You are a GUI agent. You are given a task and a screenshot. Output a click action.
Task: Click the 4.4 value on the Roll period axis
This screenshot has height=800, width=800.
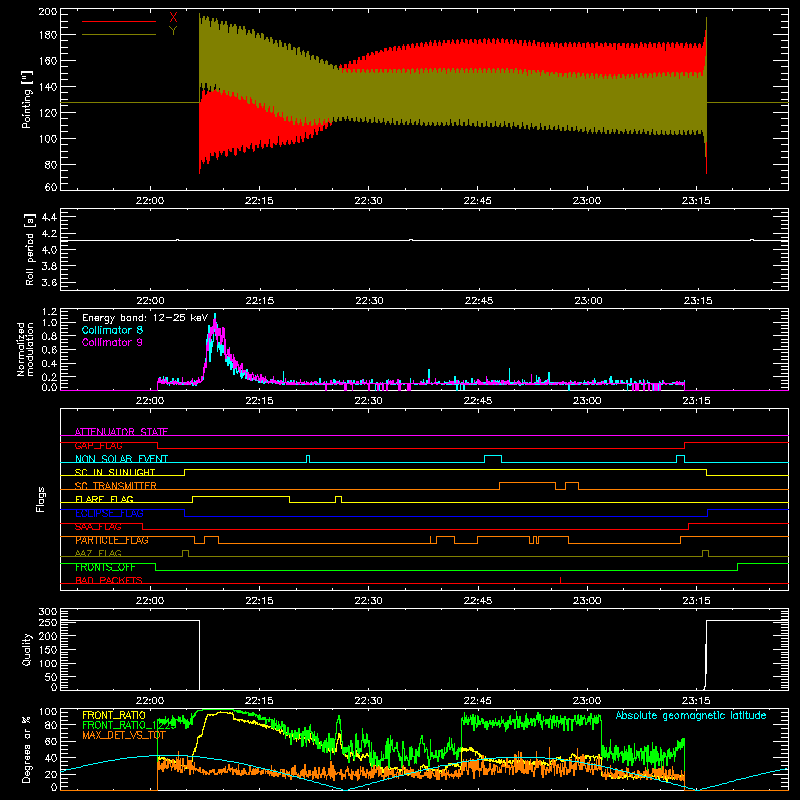pos(49,217)
